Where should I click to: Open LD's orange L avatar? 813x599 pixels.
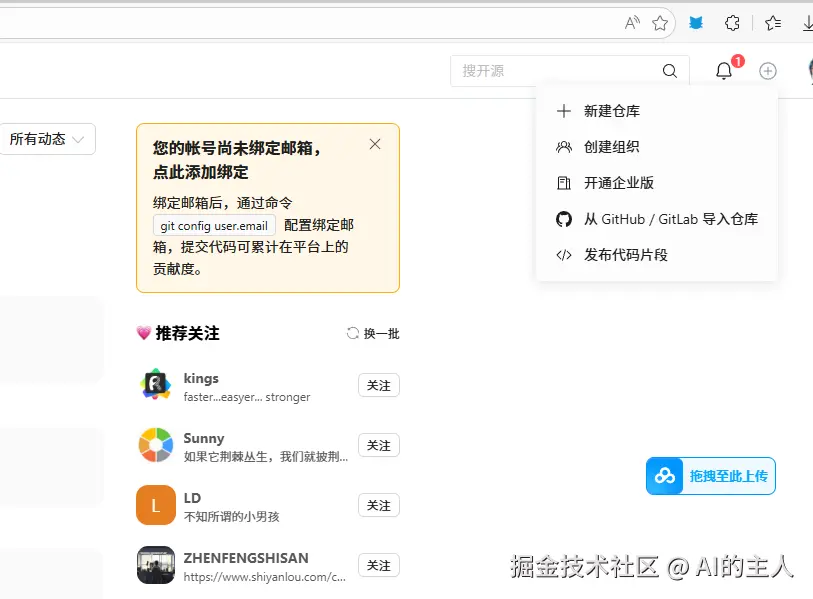click(156, 505)
